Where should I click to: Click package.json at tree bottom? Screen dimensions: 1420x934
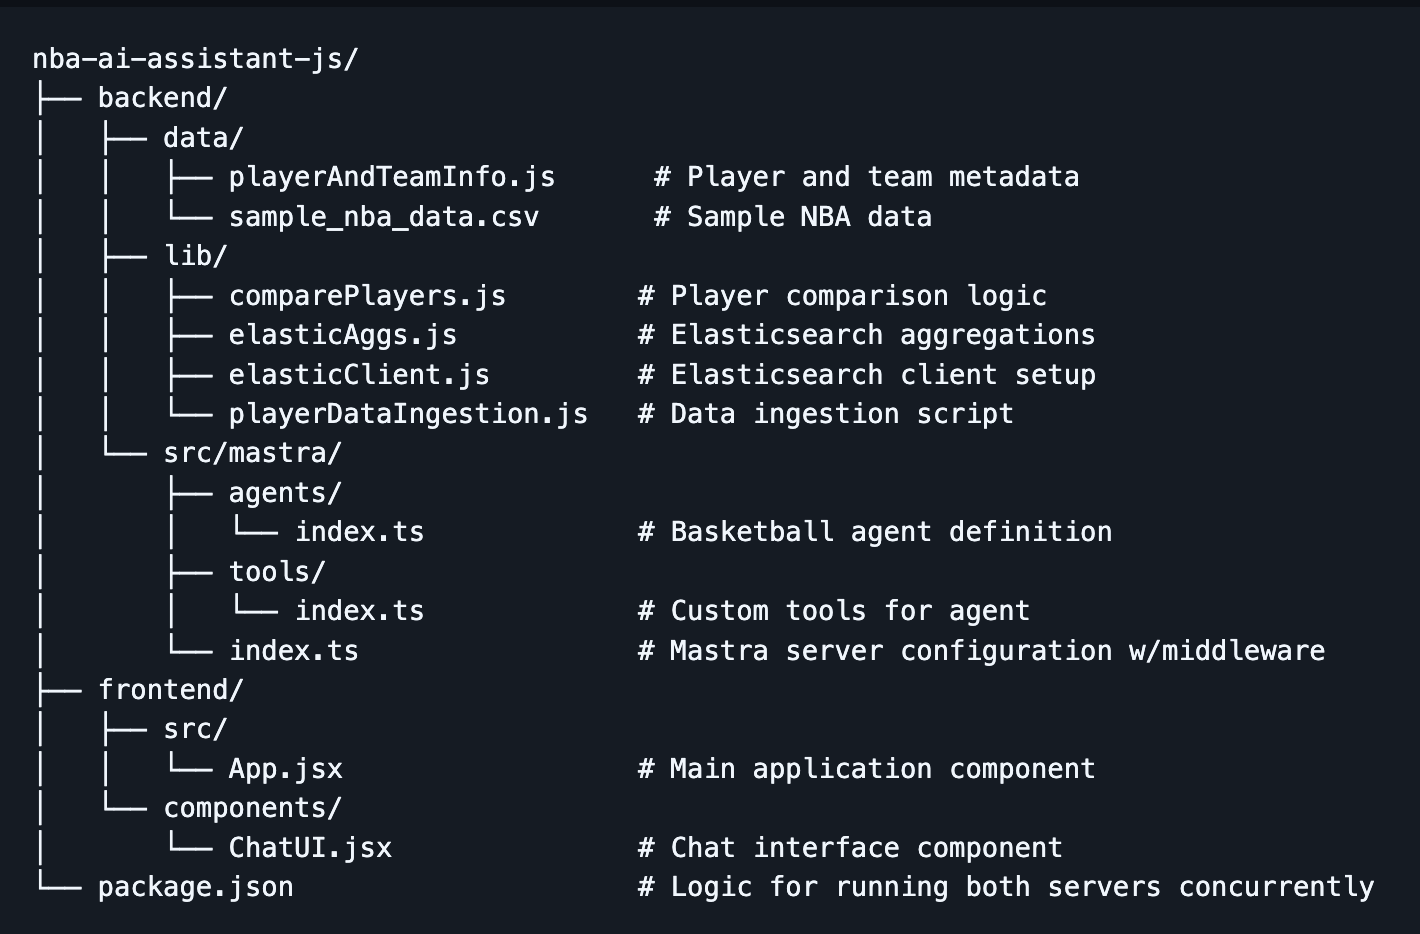pyautogui.click(x=195, y=887)
